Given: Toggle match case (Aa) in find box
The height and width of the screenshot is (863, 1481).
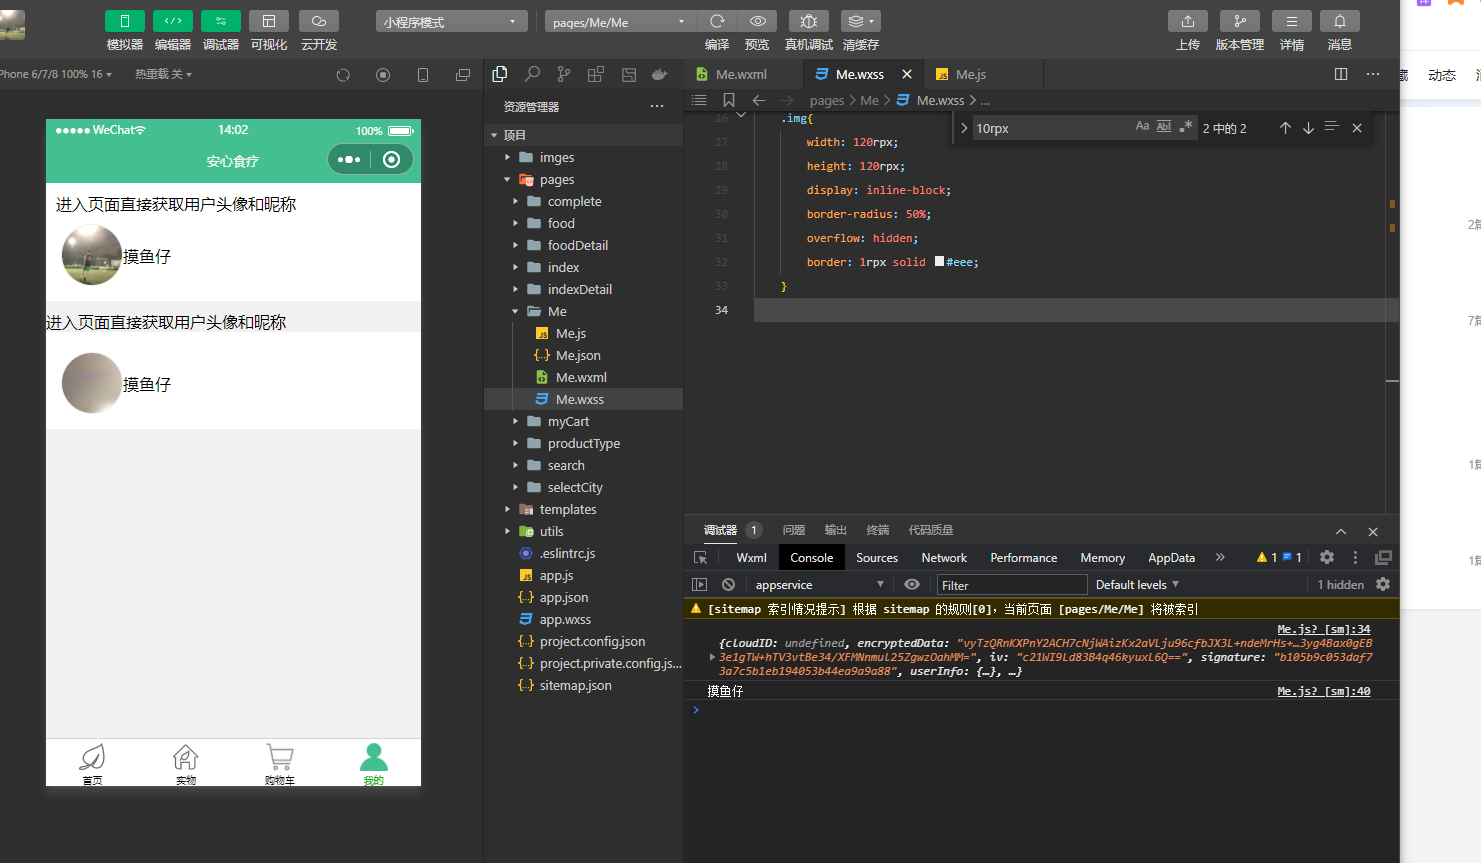Looking at the screenshot, I should (x=1142, y=126).
